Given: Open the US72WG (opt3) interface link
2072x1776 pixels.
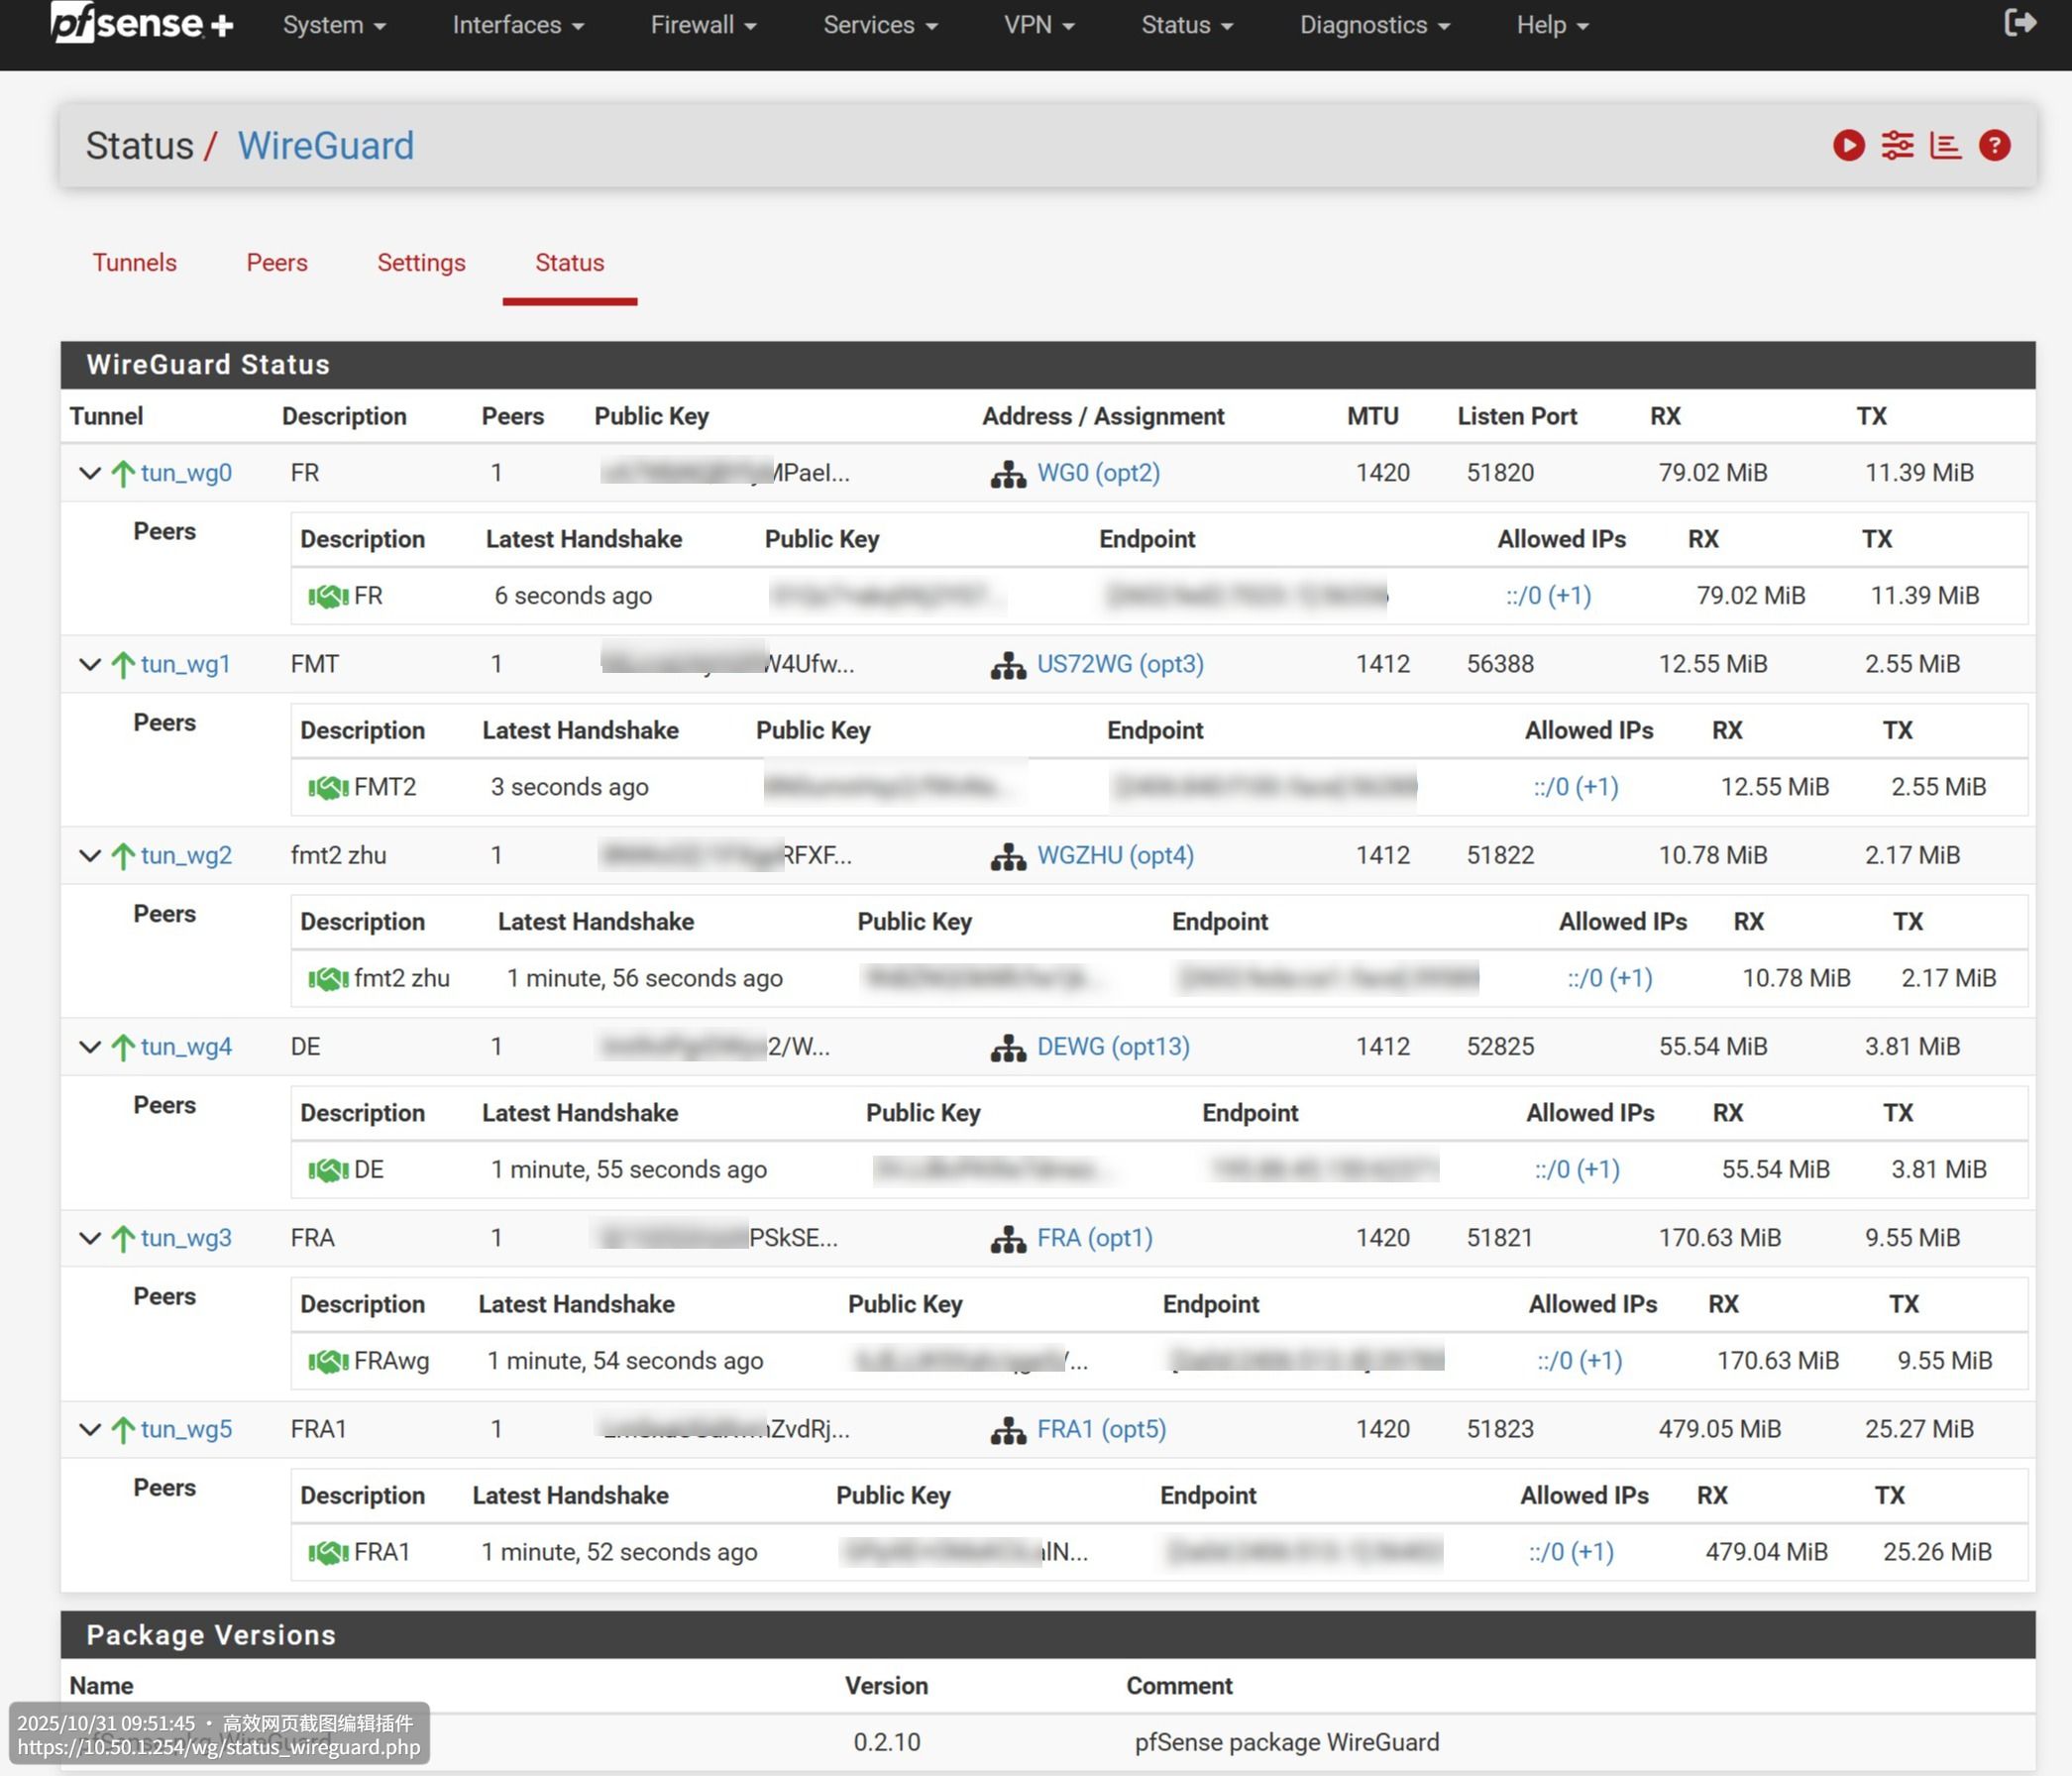Looking at the screenshot, I should coord(1120,664).
